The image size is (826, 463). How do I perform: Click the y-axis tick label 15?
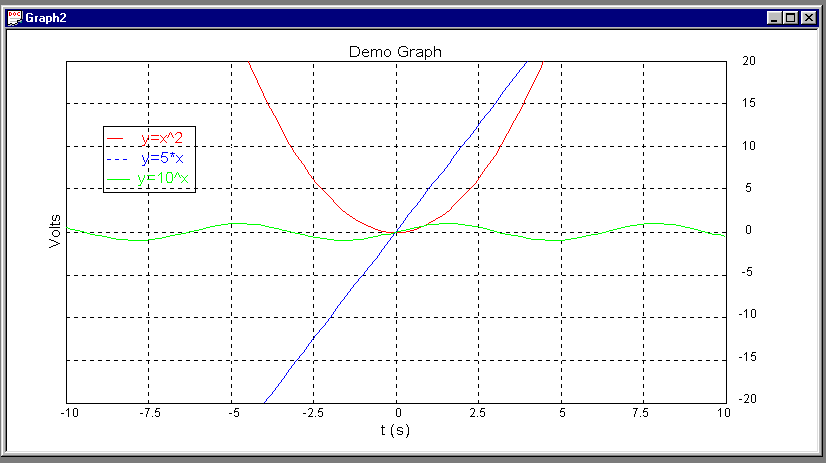click(749, 103)
